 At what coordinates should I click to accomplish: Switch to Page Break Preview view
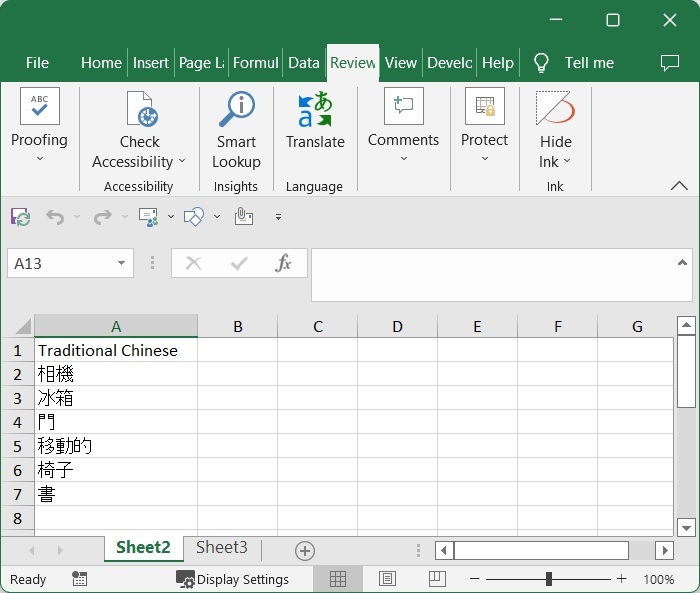[x=436, y=579]
